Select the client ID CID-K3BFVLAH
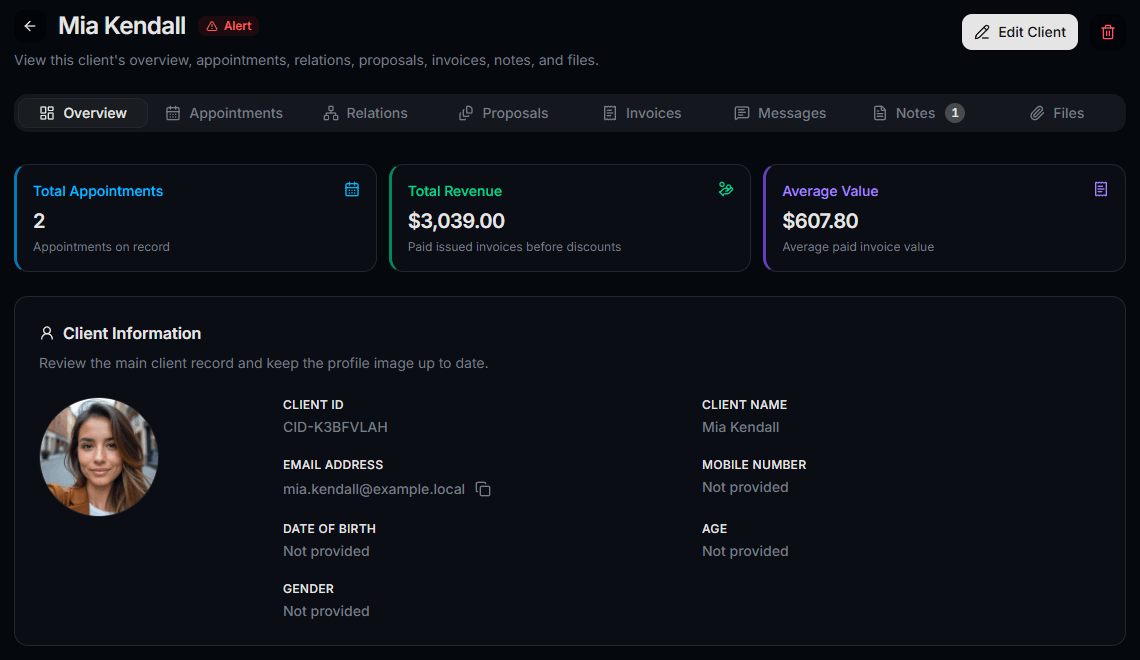 pos(335,427)
